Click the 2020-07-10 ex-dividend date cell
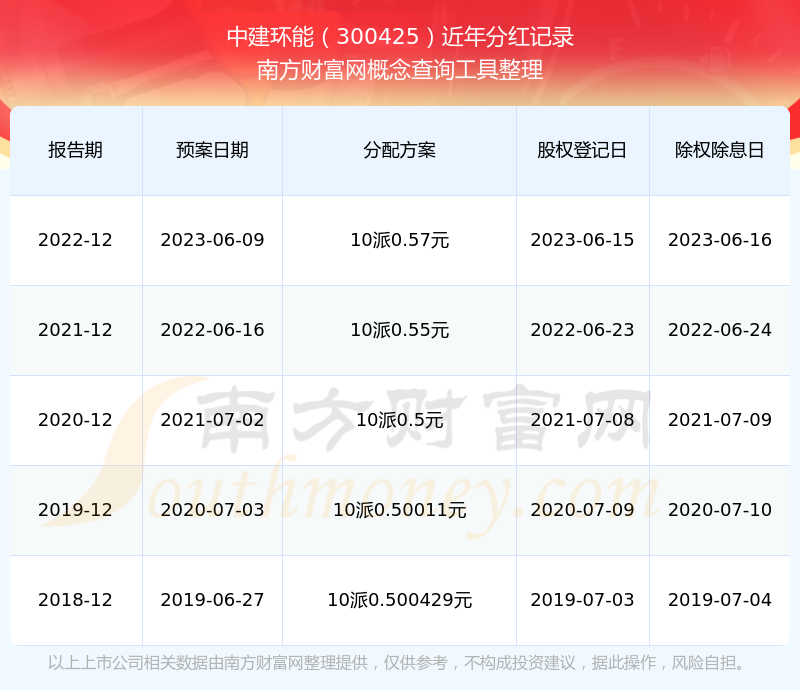This screenshot has width=800, height=690. click(x=719, y=509)
